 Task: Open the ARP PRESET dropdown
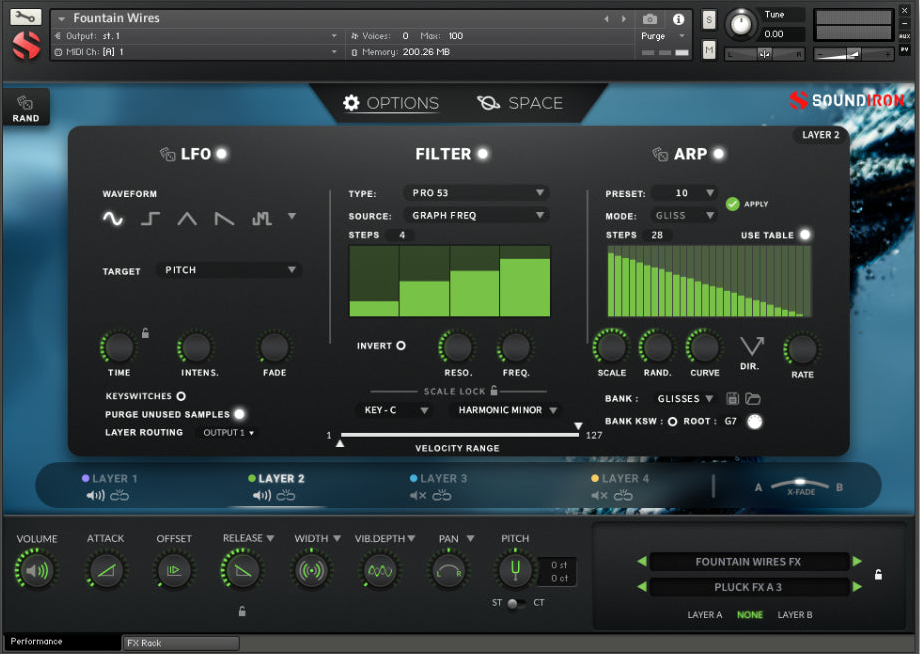[685, 193]
